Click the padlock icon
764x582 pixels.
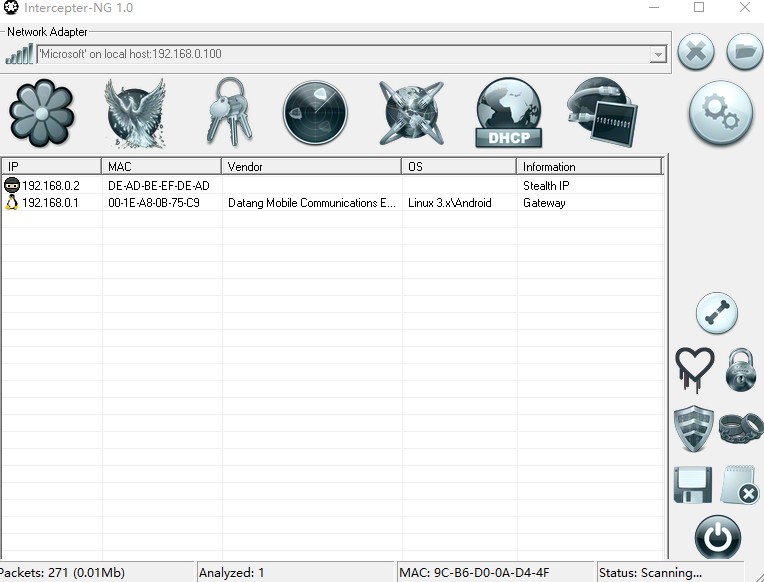[x=741, y=369]
